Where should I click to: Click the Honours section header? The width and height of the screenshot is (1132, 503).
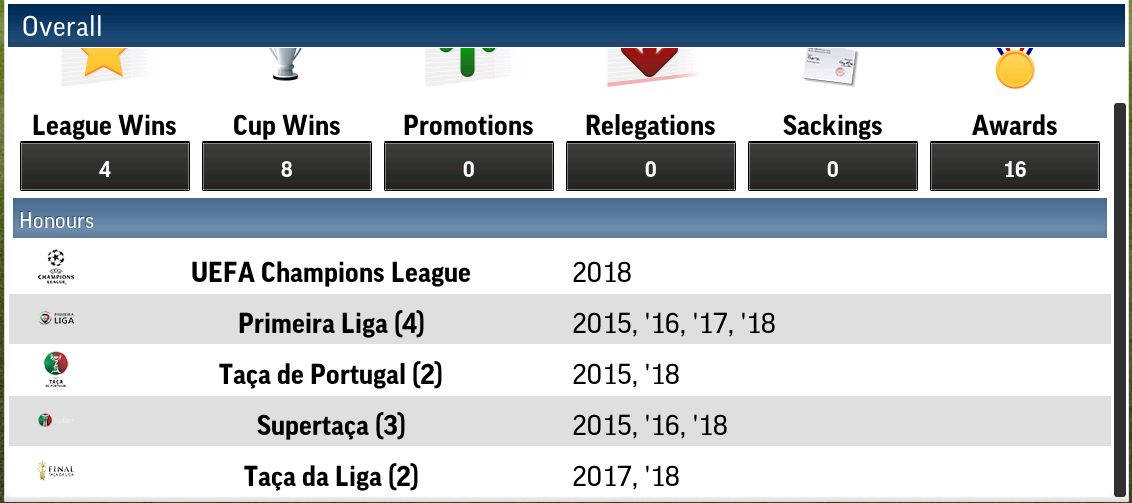click(x=559, y=219)
